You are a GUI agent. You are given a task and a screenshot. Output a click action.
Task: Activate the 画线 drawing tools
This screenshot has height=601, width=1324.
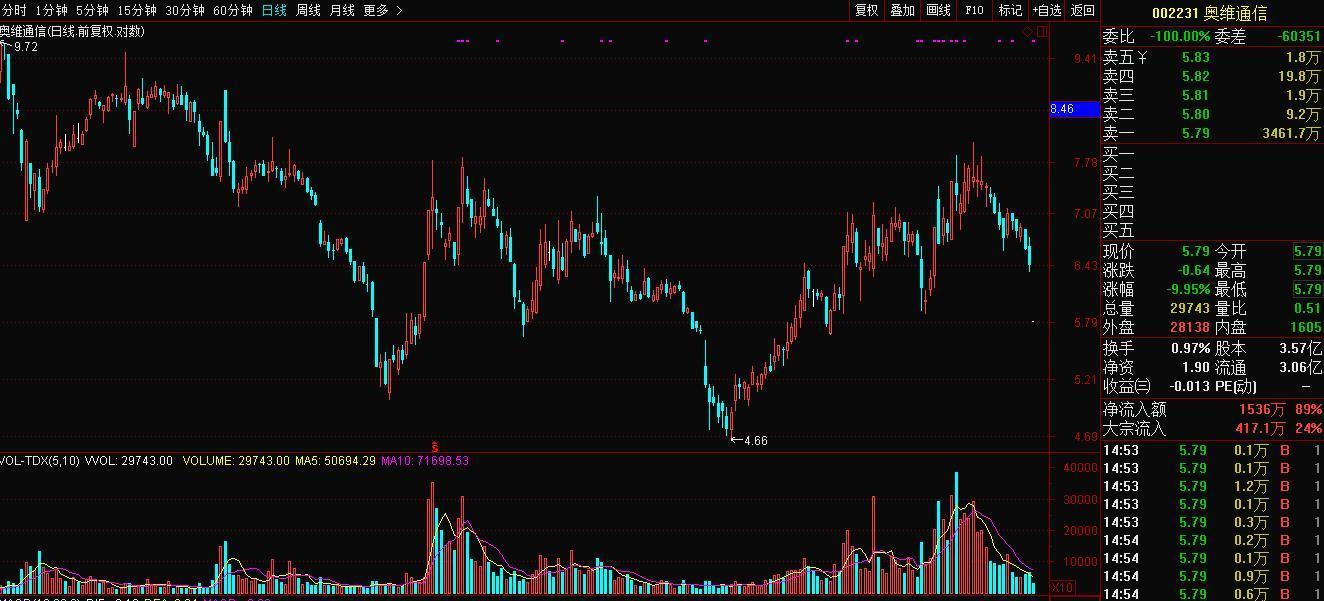[x=938, y=10]
